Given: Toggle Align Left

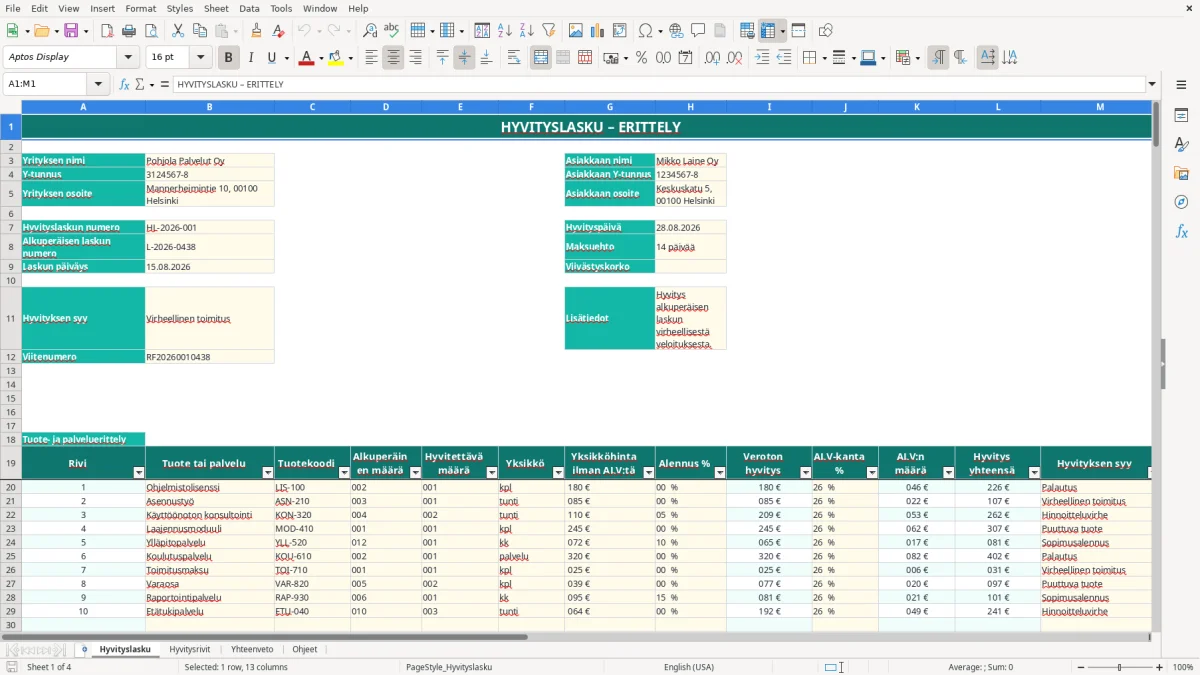Looking at the screenshot, I should [371, 58].
